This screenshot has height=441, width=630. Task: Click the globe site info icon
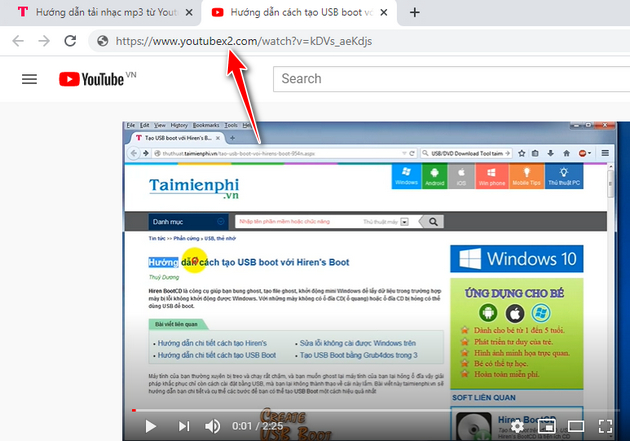click(102, 41)
